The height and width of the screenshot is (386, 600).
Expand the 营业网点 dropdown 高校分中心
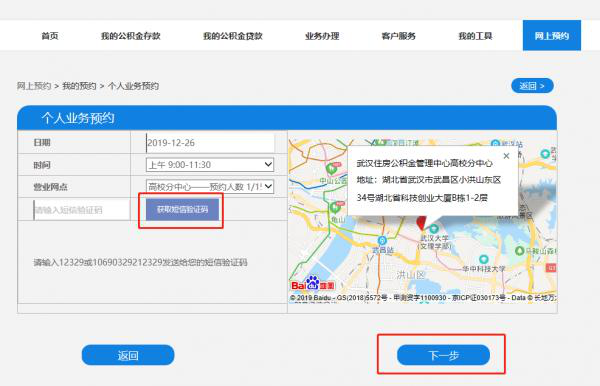click(x=210, y=186)
